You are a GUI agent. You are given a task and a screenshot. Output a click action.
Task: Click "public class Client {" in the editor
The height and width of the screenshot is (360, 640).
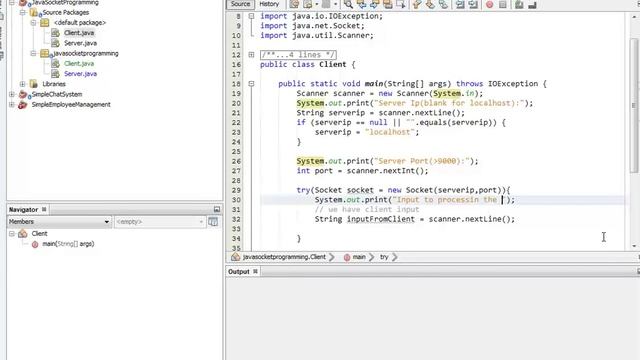(308, 64)
